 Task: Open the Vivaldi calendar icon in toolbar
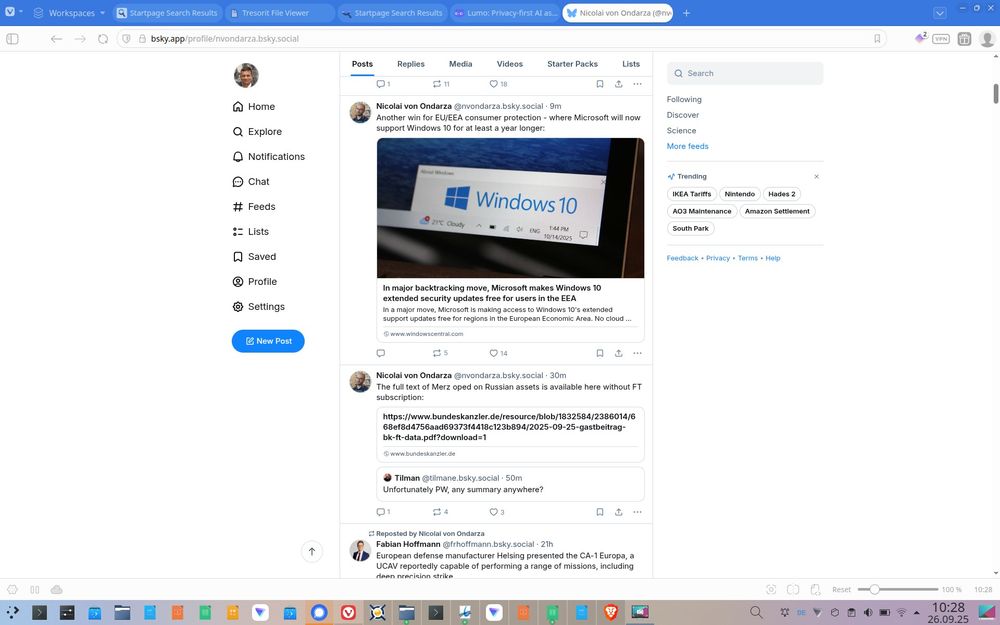964,39
